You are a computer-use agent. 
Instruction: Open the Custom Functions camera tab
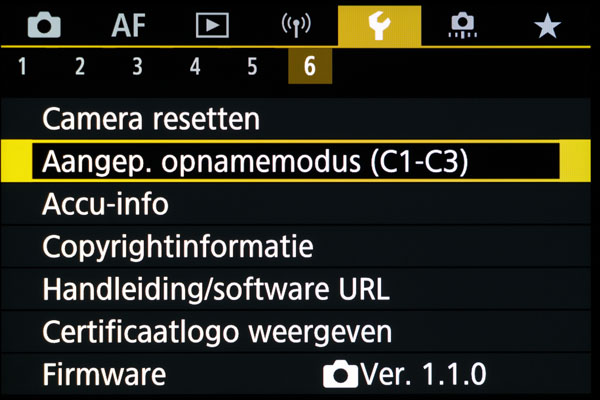(463, 26)
